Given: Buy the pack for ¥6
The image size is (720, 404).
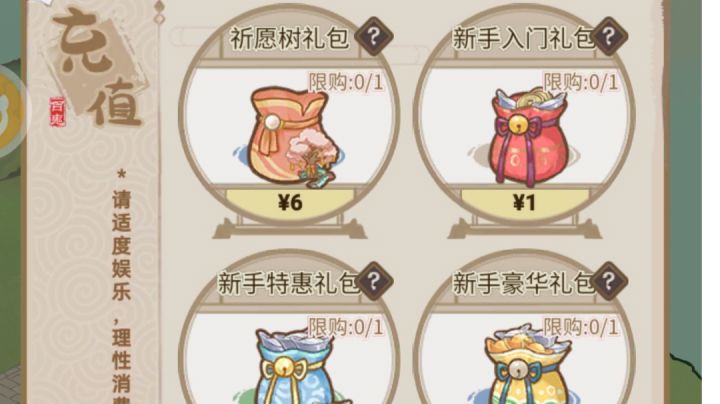Looking at the screenshot, I should tap(290, 202).
